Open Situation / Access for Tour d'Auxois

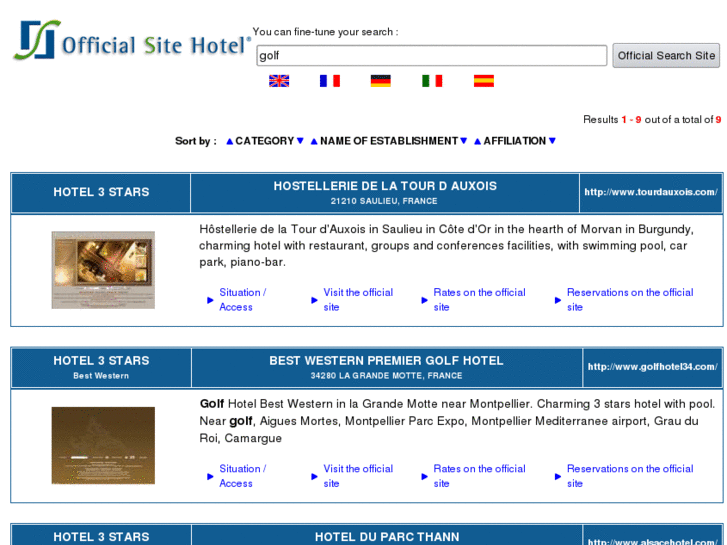[x=242, y=300]
